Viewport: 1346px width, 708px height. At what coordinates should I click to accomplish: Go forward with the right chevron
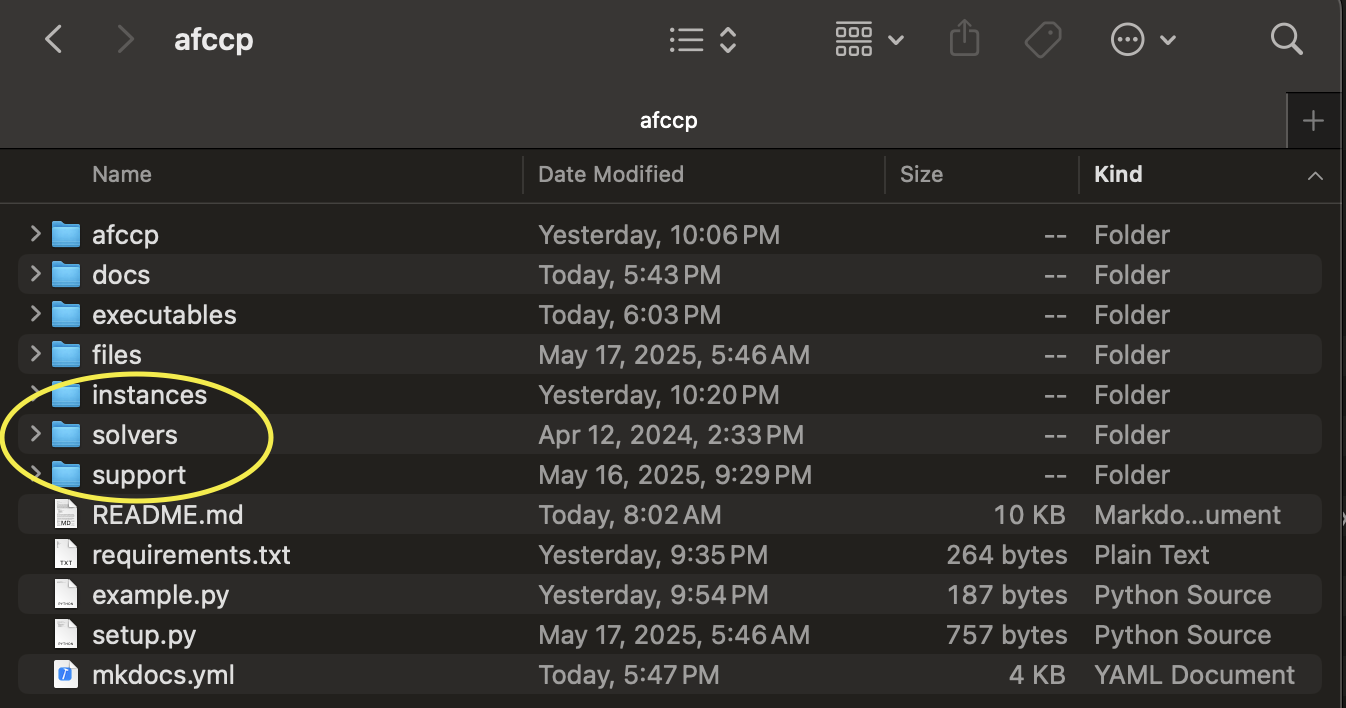126,40
